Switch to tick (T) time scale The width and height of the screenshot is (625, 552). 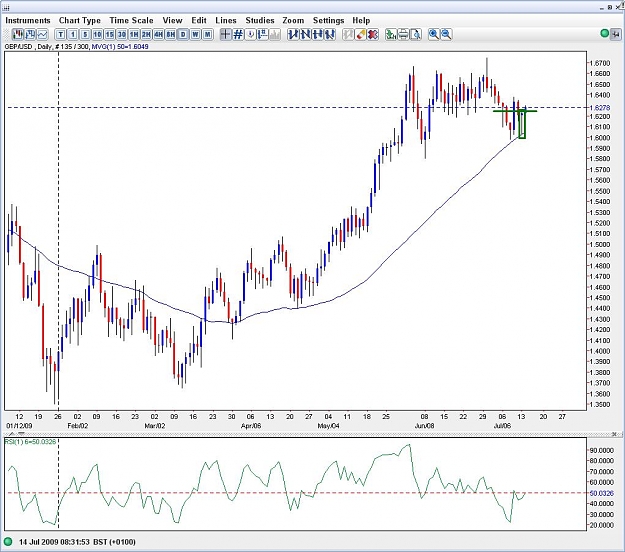pyautogui.click(x=61, y=34)
